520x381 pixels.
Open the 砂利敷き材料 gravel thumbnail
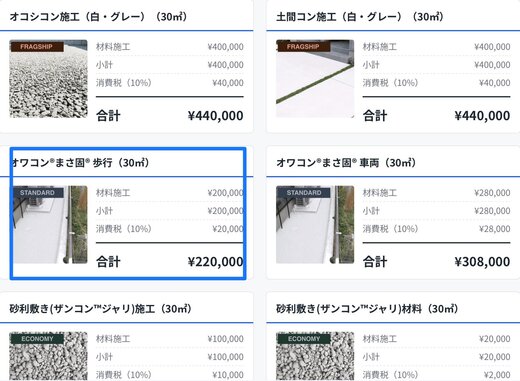(315, 356)
